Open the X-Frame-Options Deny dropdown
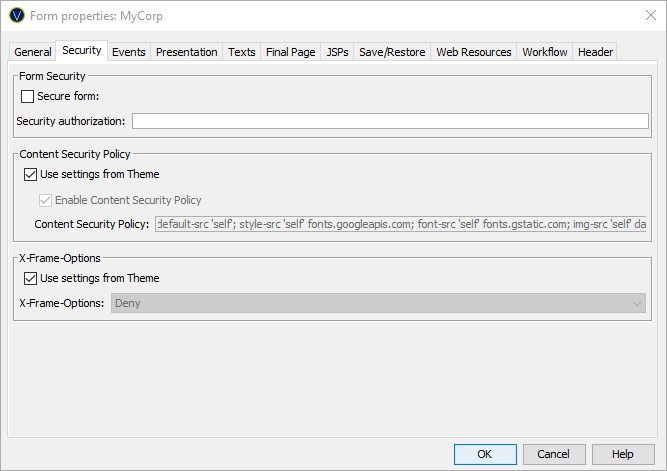This screenshot has height=471, width=667. click(x=380, y=303)
